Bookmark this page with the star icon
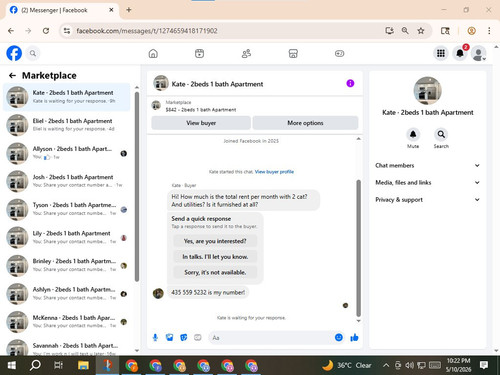Screen dimensions: 500x375 (421, 31)
